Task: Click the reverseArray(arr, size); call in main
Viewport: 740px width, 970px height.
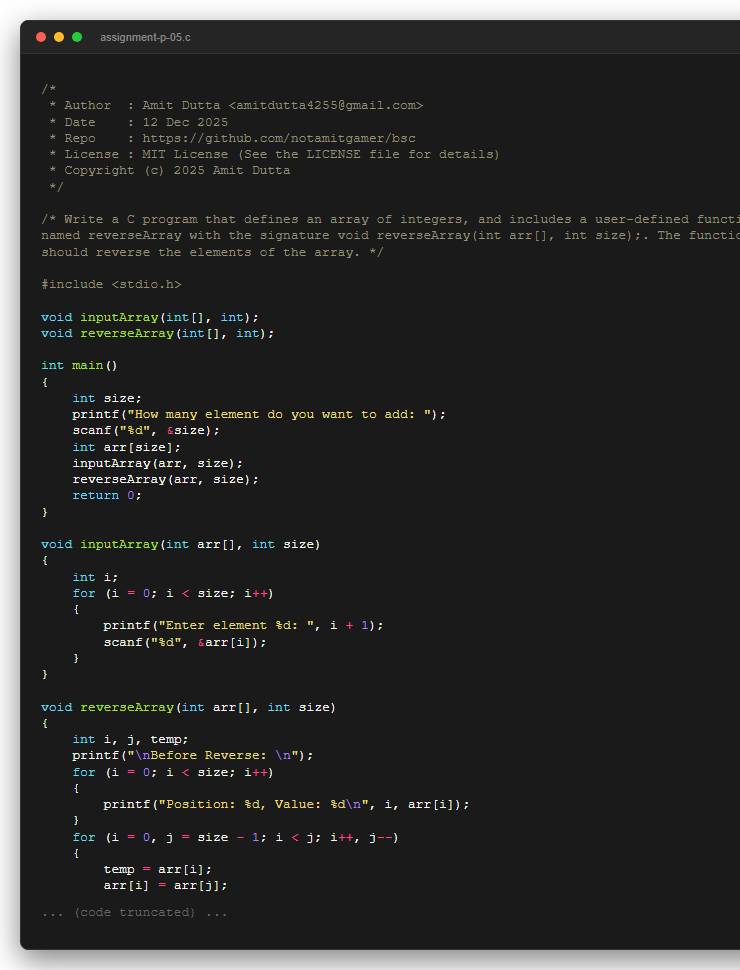Action: click(x=165, y=479)
